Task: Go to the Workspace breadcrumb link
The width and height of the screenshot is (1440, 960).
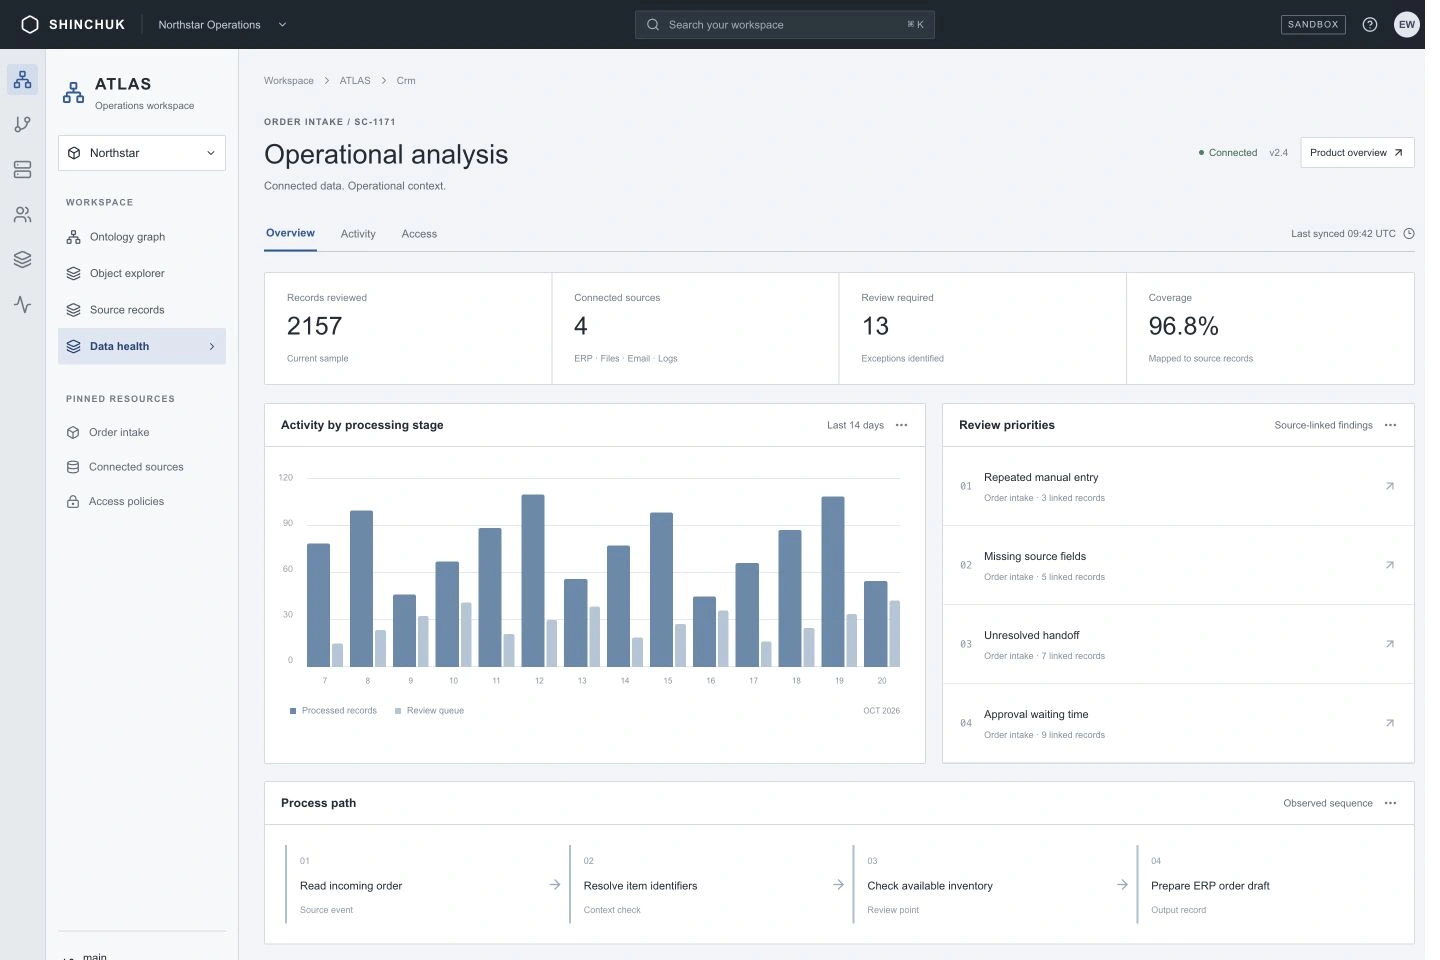Action: point(289,81)
